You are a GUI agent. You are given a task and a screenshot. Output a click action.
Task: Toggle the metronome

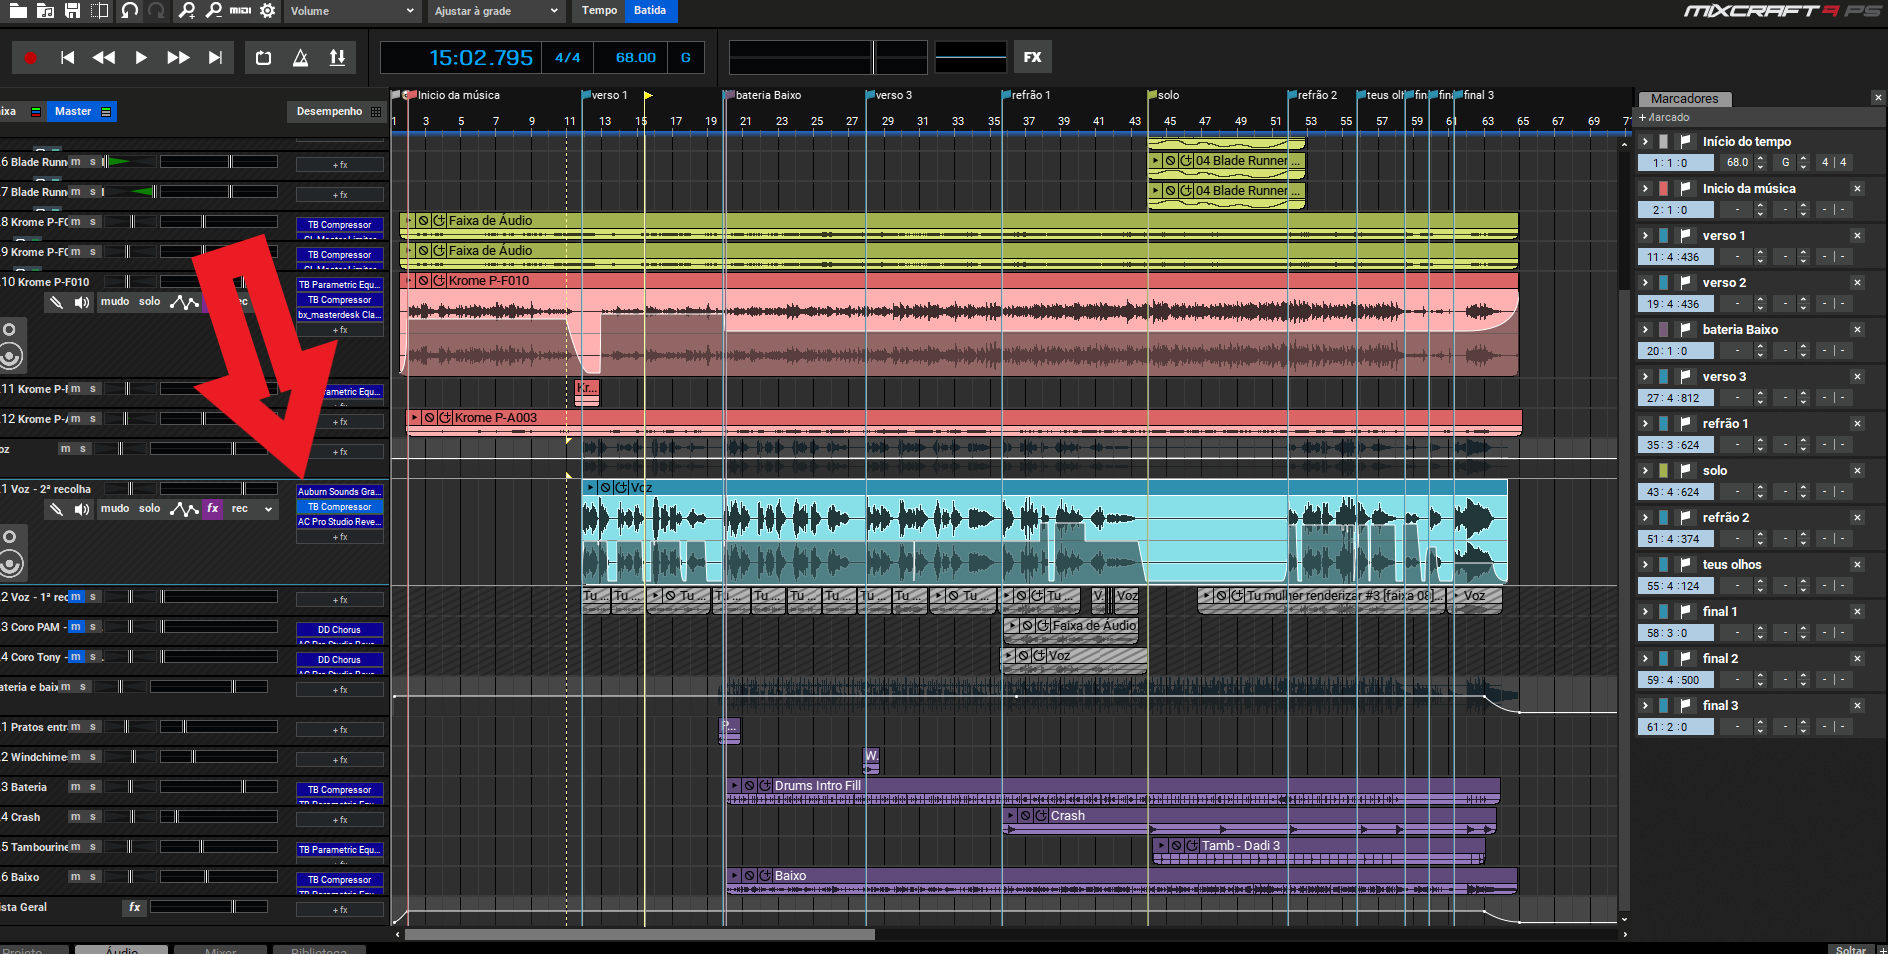pos(300,58)
